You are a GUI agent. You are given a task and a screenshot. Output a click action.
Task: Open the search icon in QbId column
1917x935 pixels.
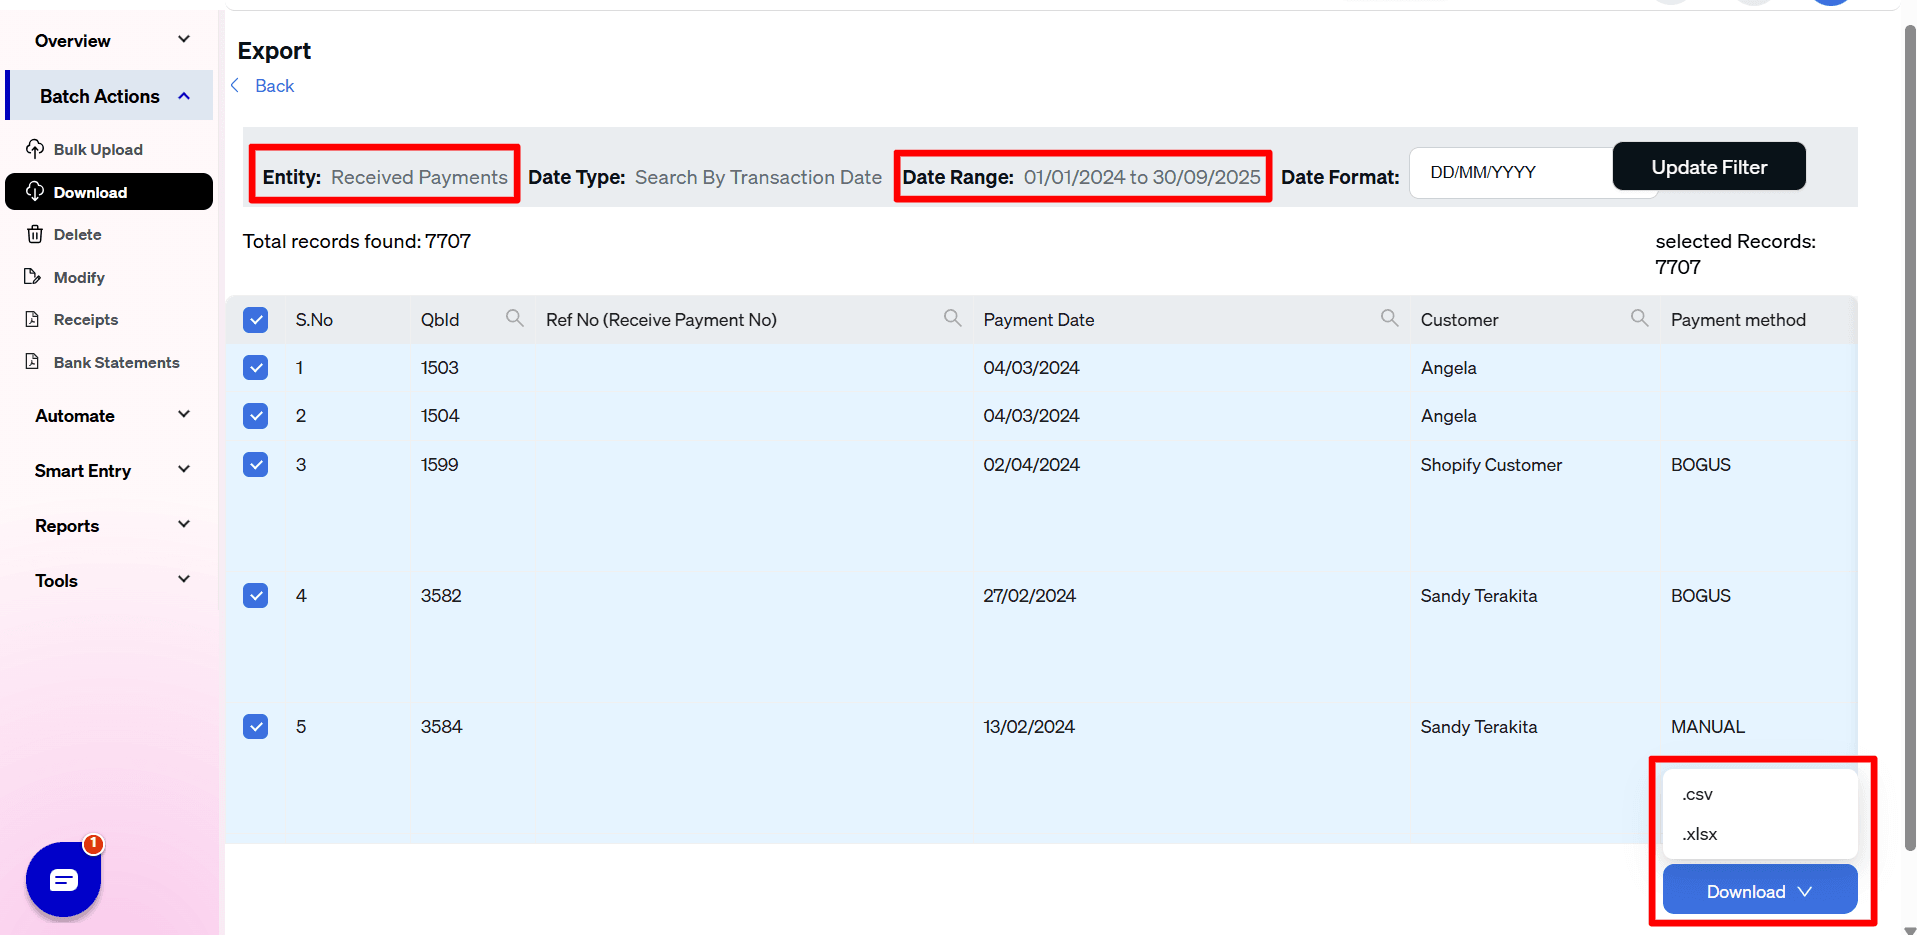pos(514,317)
